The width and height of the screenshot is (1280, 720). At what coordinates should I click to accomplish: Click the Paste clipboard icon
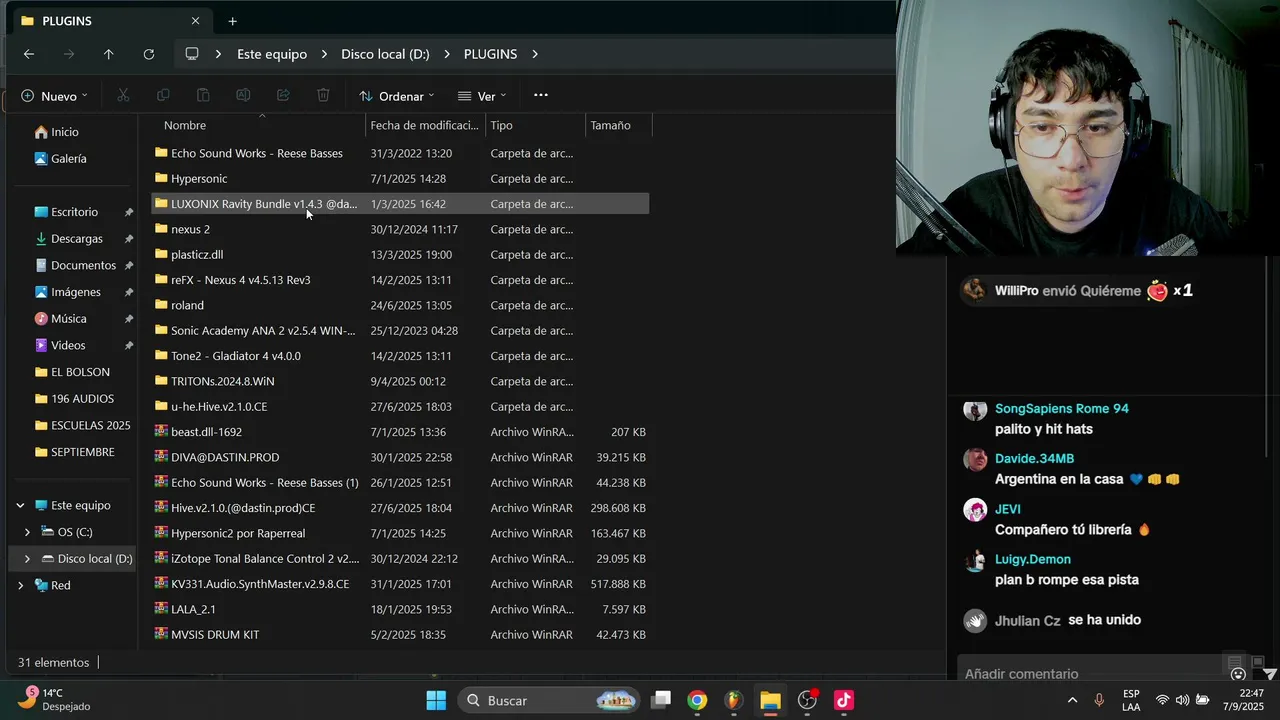(203, 95)
